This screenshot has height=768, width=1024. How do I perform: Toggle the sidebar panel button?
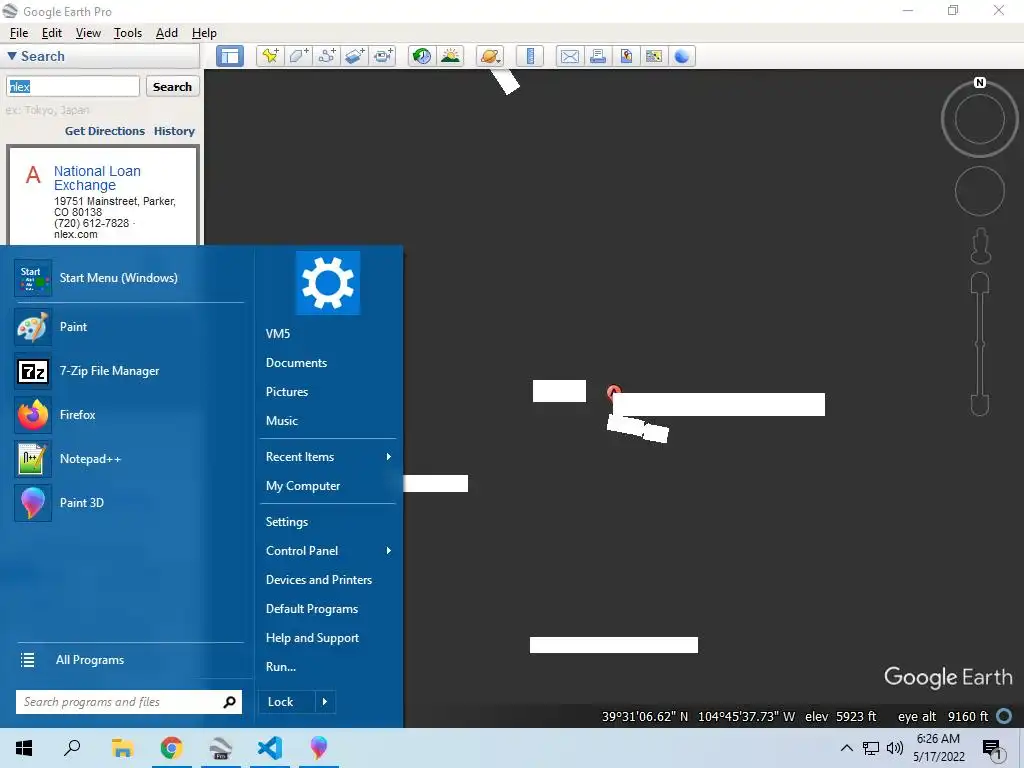click(x=230, y=56)
